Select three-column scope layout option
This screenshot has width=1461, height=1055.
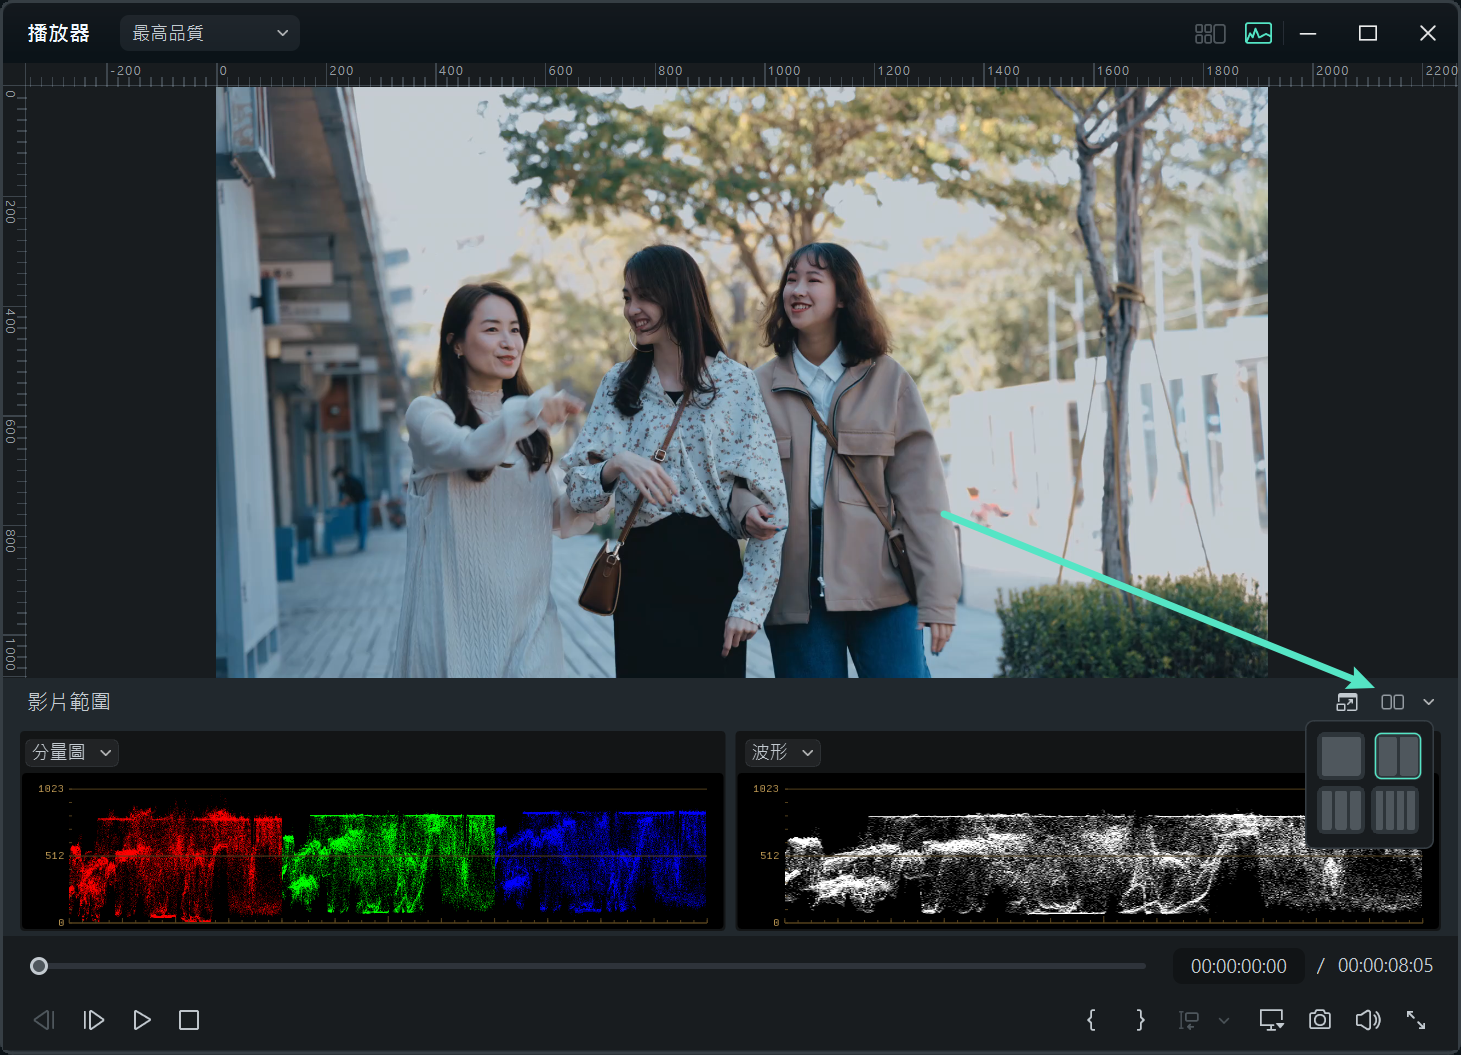pos(1340,810)
